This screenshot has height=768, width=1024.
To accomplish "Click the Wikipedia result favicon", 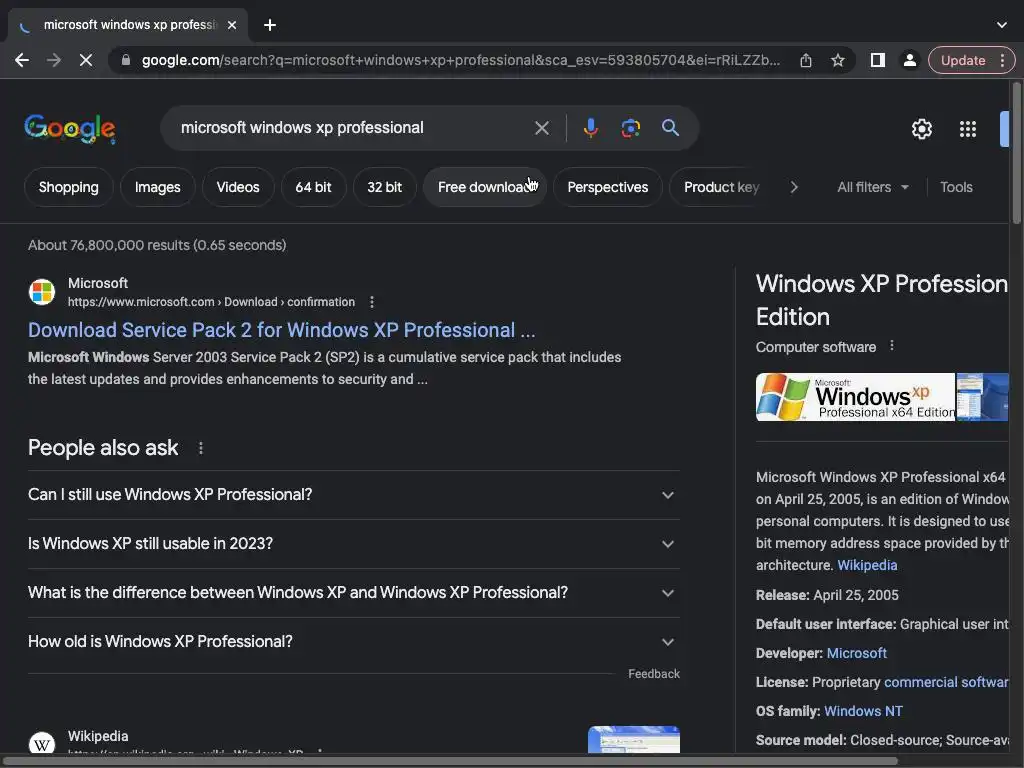I will [x=42, y=743].
